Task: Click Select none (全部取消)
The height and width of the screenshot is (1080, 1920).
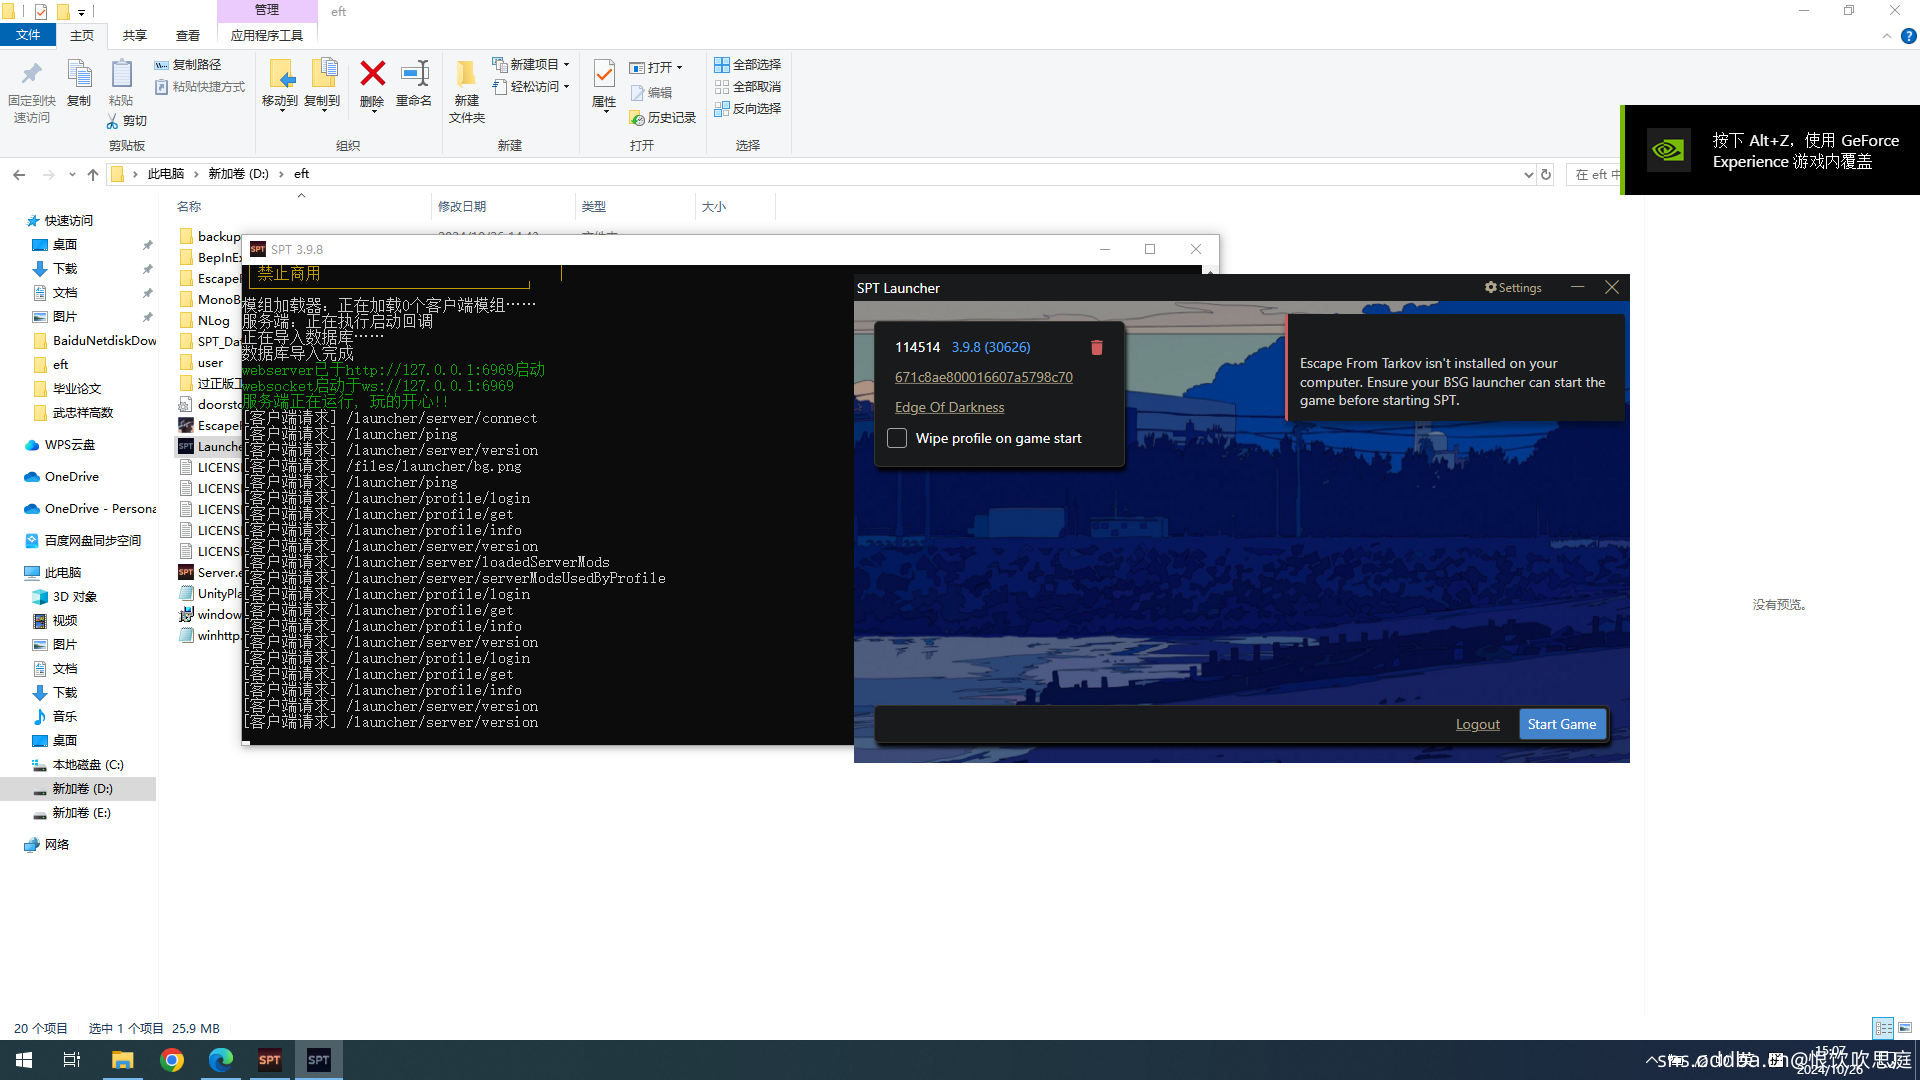Action: pos(748,87)
